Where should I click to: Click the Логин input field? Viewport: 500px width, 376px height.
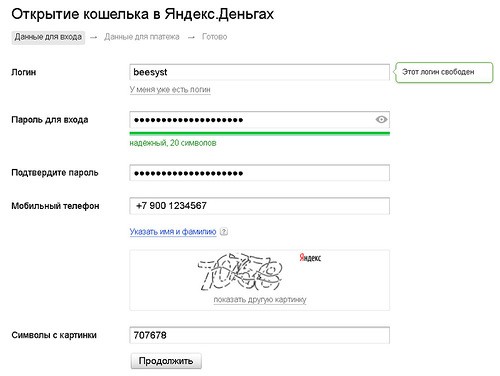pos(259,72)
